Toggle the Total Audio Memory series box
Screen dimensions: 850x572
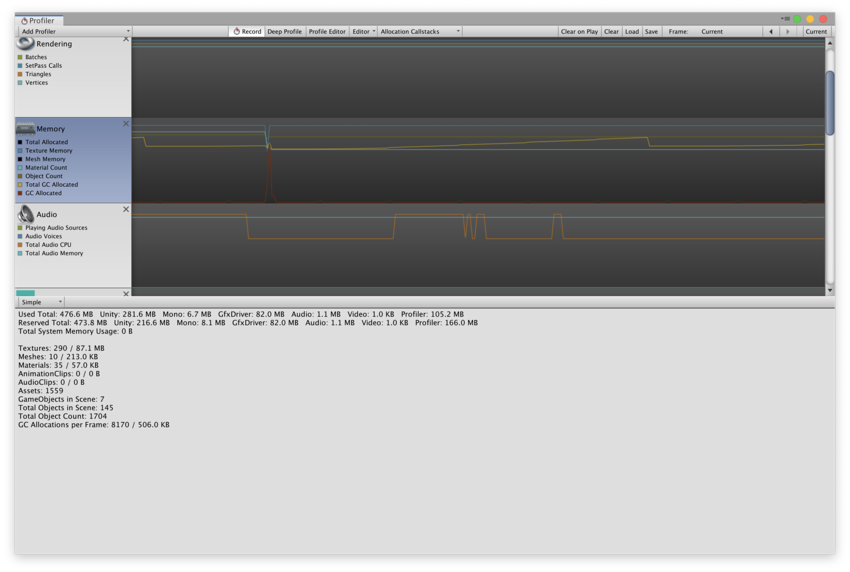[x=20, y=253]
